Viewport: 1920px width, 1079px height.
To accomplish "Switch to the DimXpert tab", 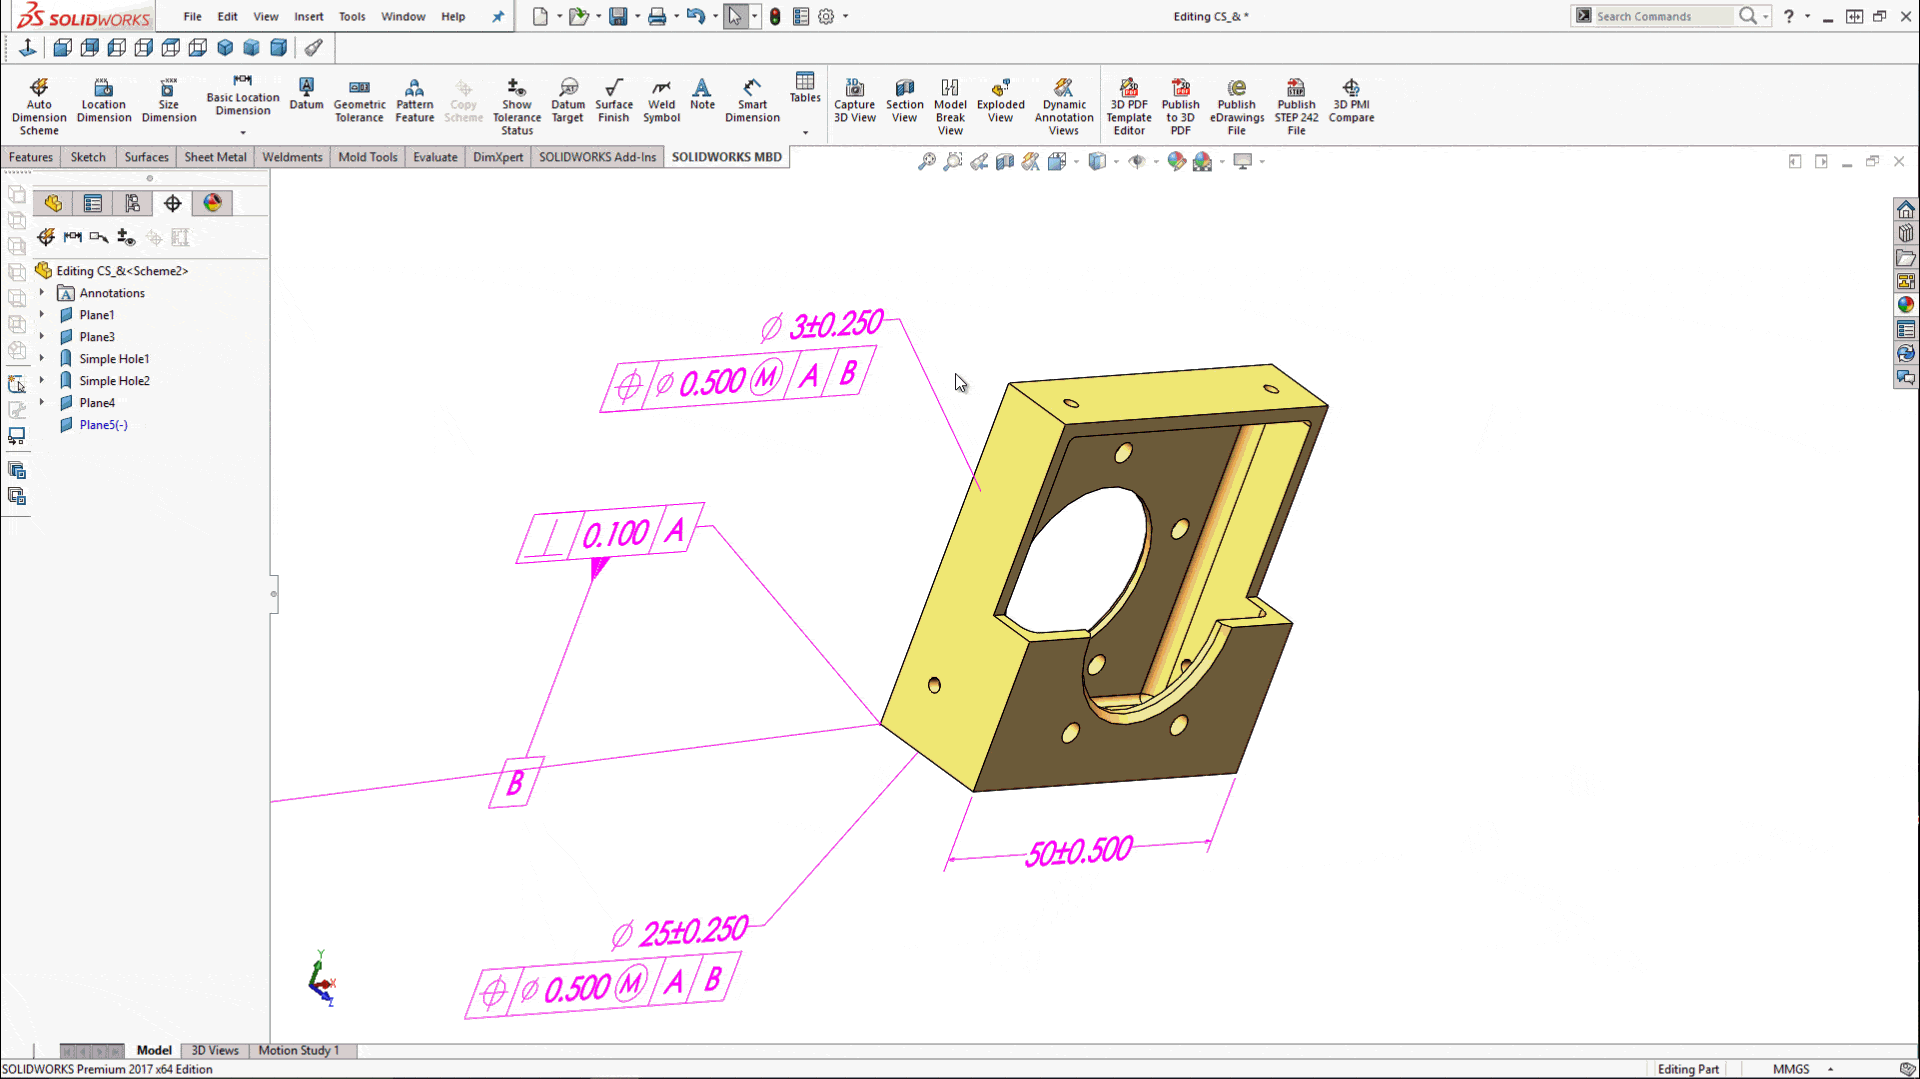I will tap(498, 157).
